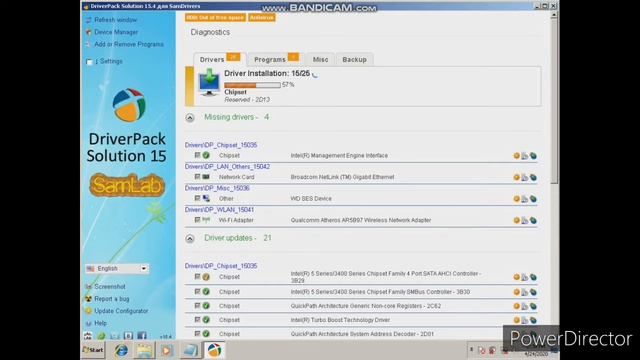Click the scrollbar up arrow
The height and width of the screenshot is (360, 640).
click(x=554, y=15)
